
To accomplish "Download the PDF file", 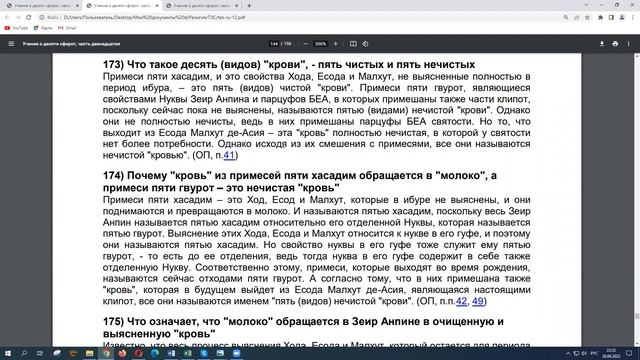I will pyautogui.click(x=602, y=44).
